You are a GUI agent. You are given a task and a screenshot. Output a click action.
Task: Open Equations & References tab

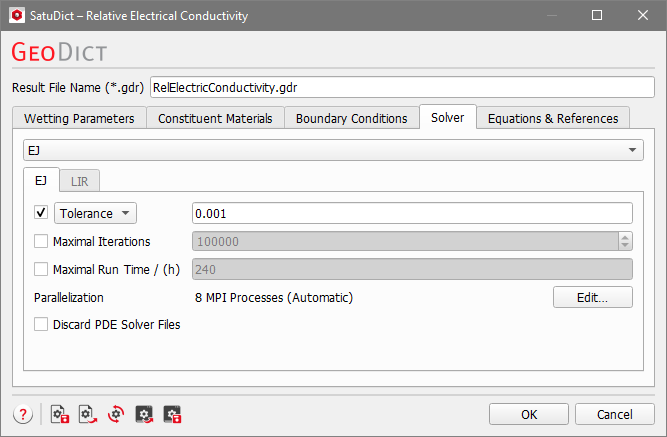(x=553, y=118)
